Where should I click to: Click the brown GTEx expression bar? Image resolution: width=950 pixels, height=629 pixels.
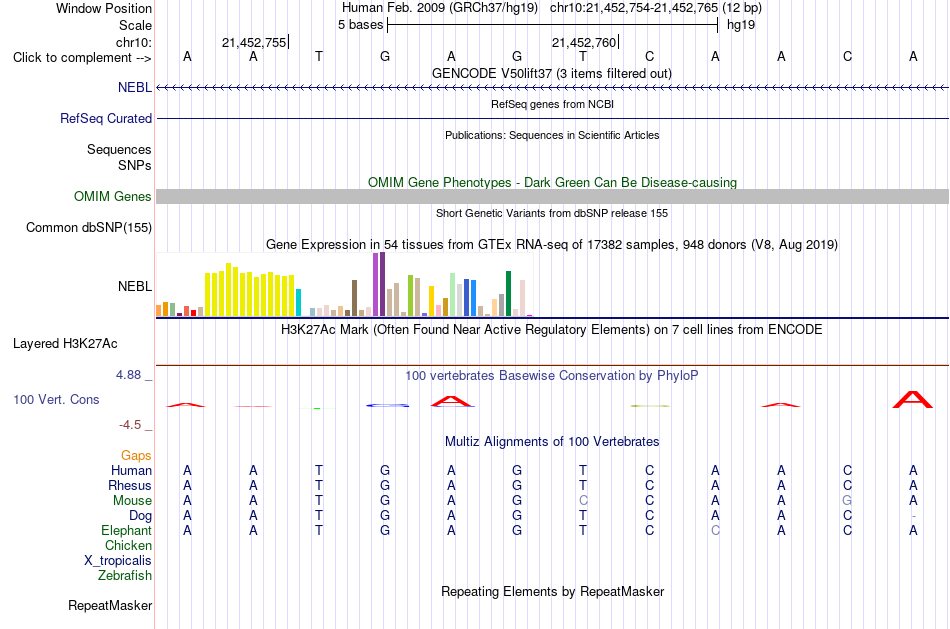tap(354, 298)
